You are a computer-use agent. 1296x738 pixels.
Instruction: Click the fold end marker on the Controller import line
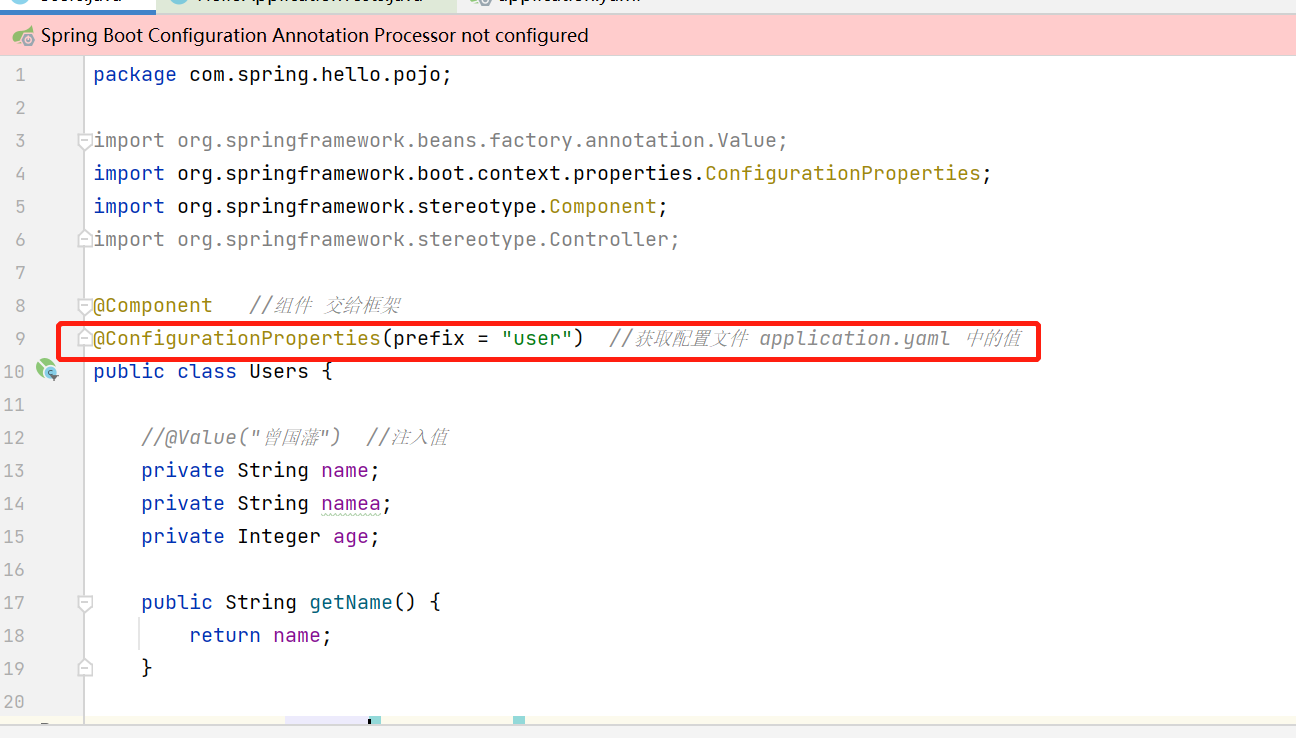(85, 239)
